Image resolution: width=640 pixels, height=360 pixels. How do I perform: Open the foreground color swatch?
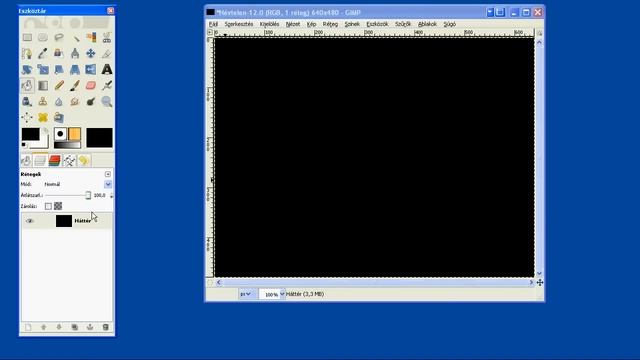pos(30,134)
